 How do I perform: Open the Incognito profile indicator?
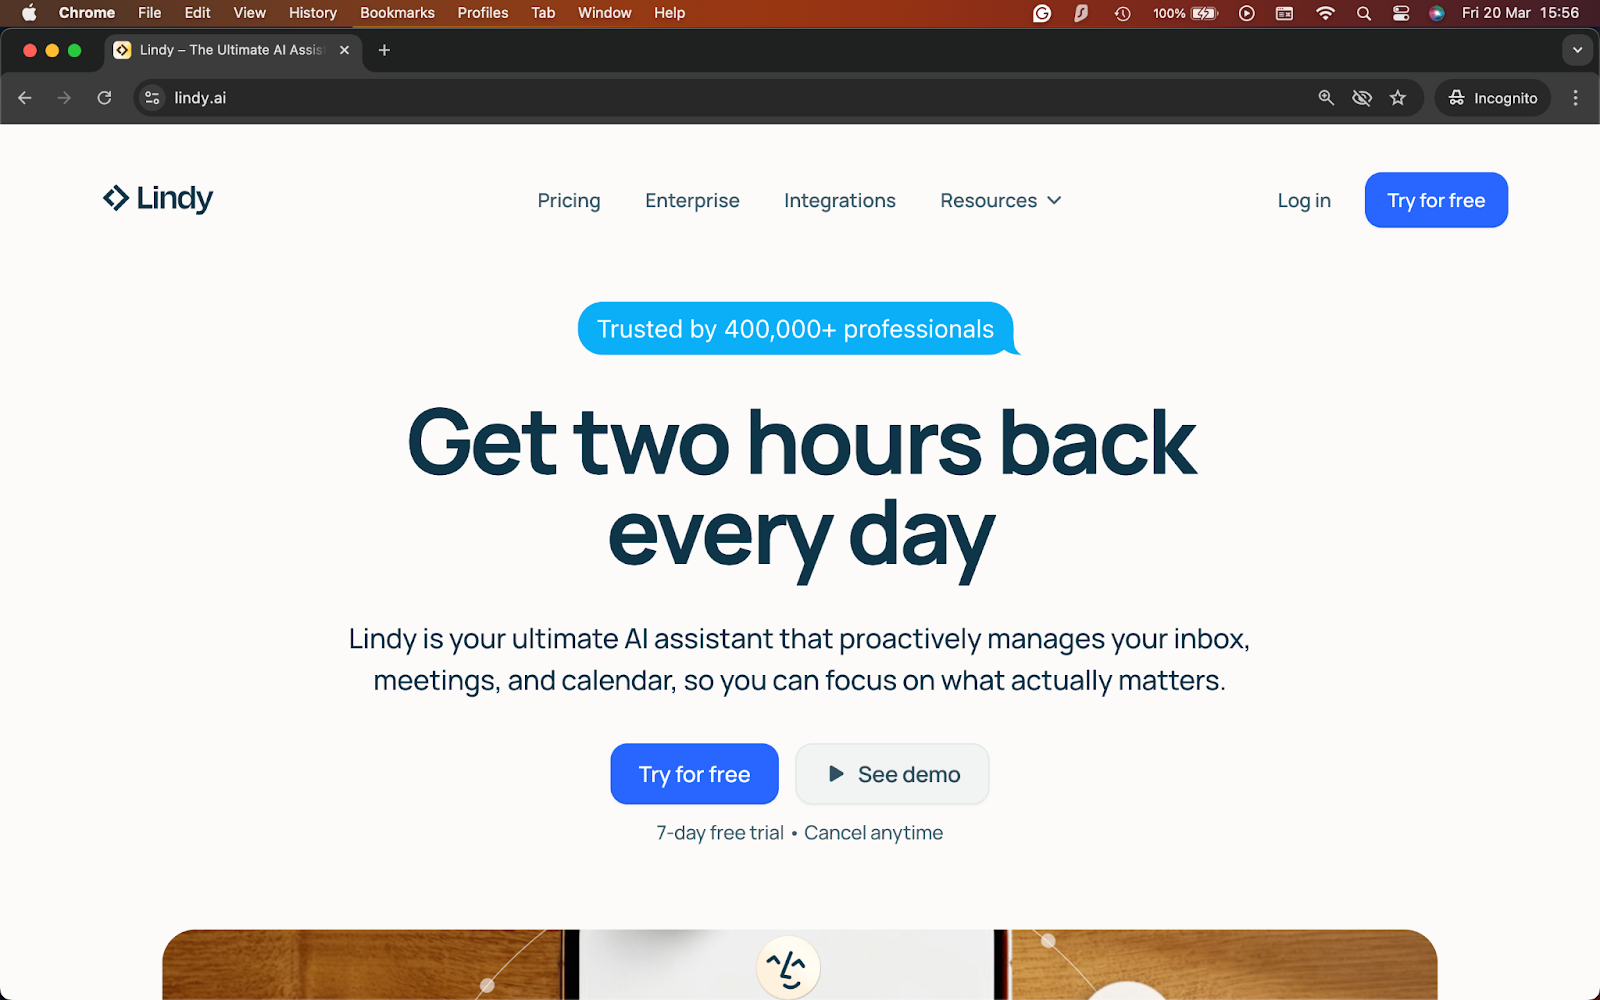(1493, 98)
